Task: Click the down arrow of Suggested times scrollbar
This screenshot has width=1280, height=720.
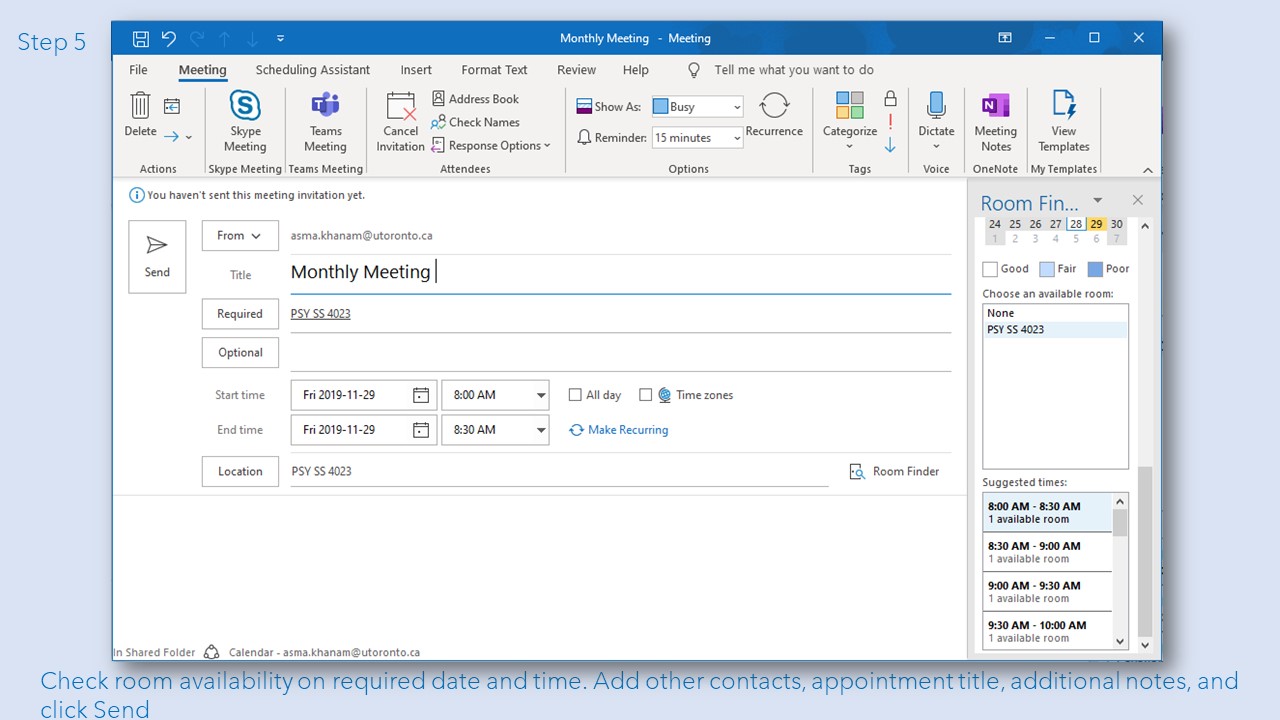Action: pos(1120,642)
